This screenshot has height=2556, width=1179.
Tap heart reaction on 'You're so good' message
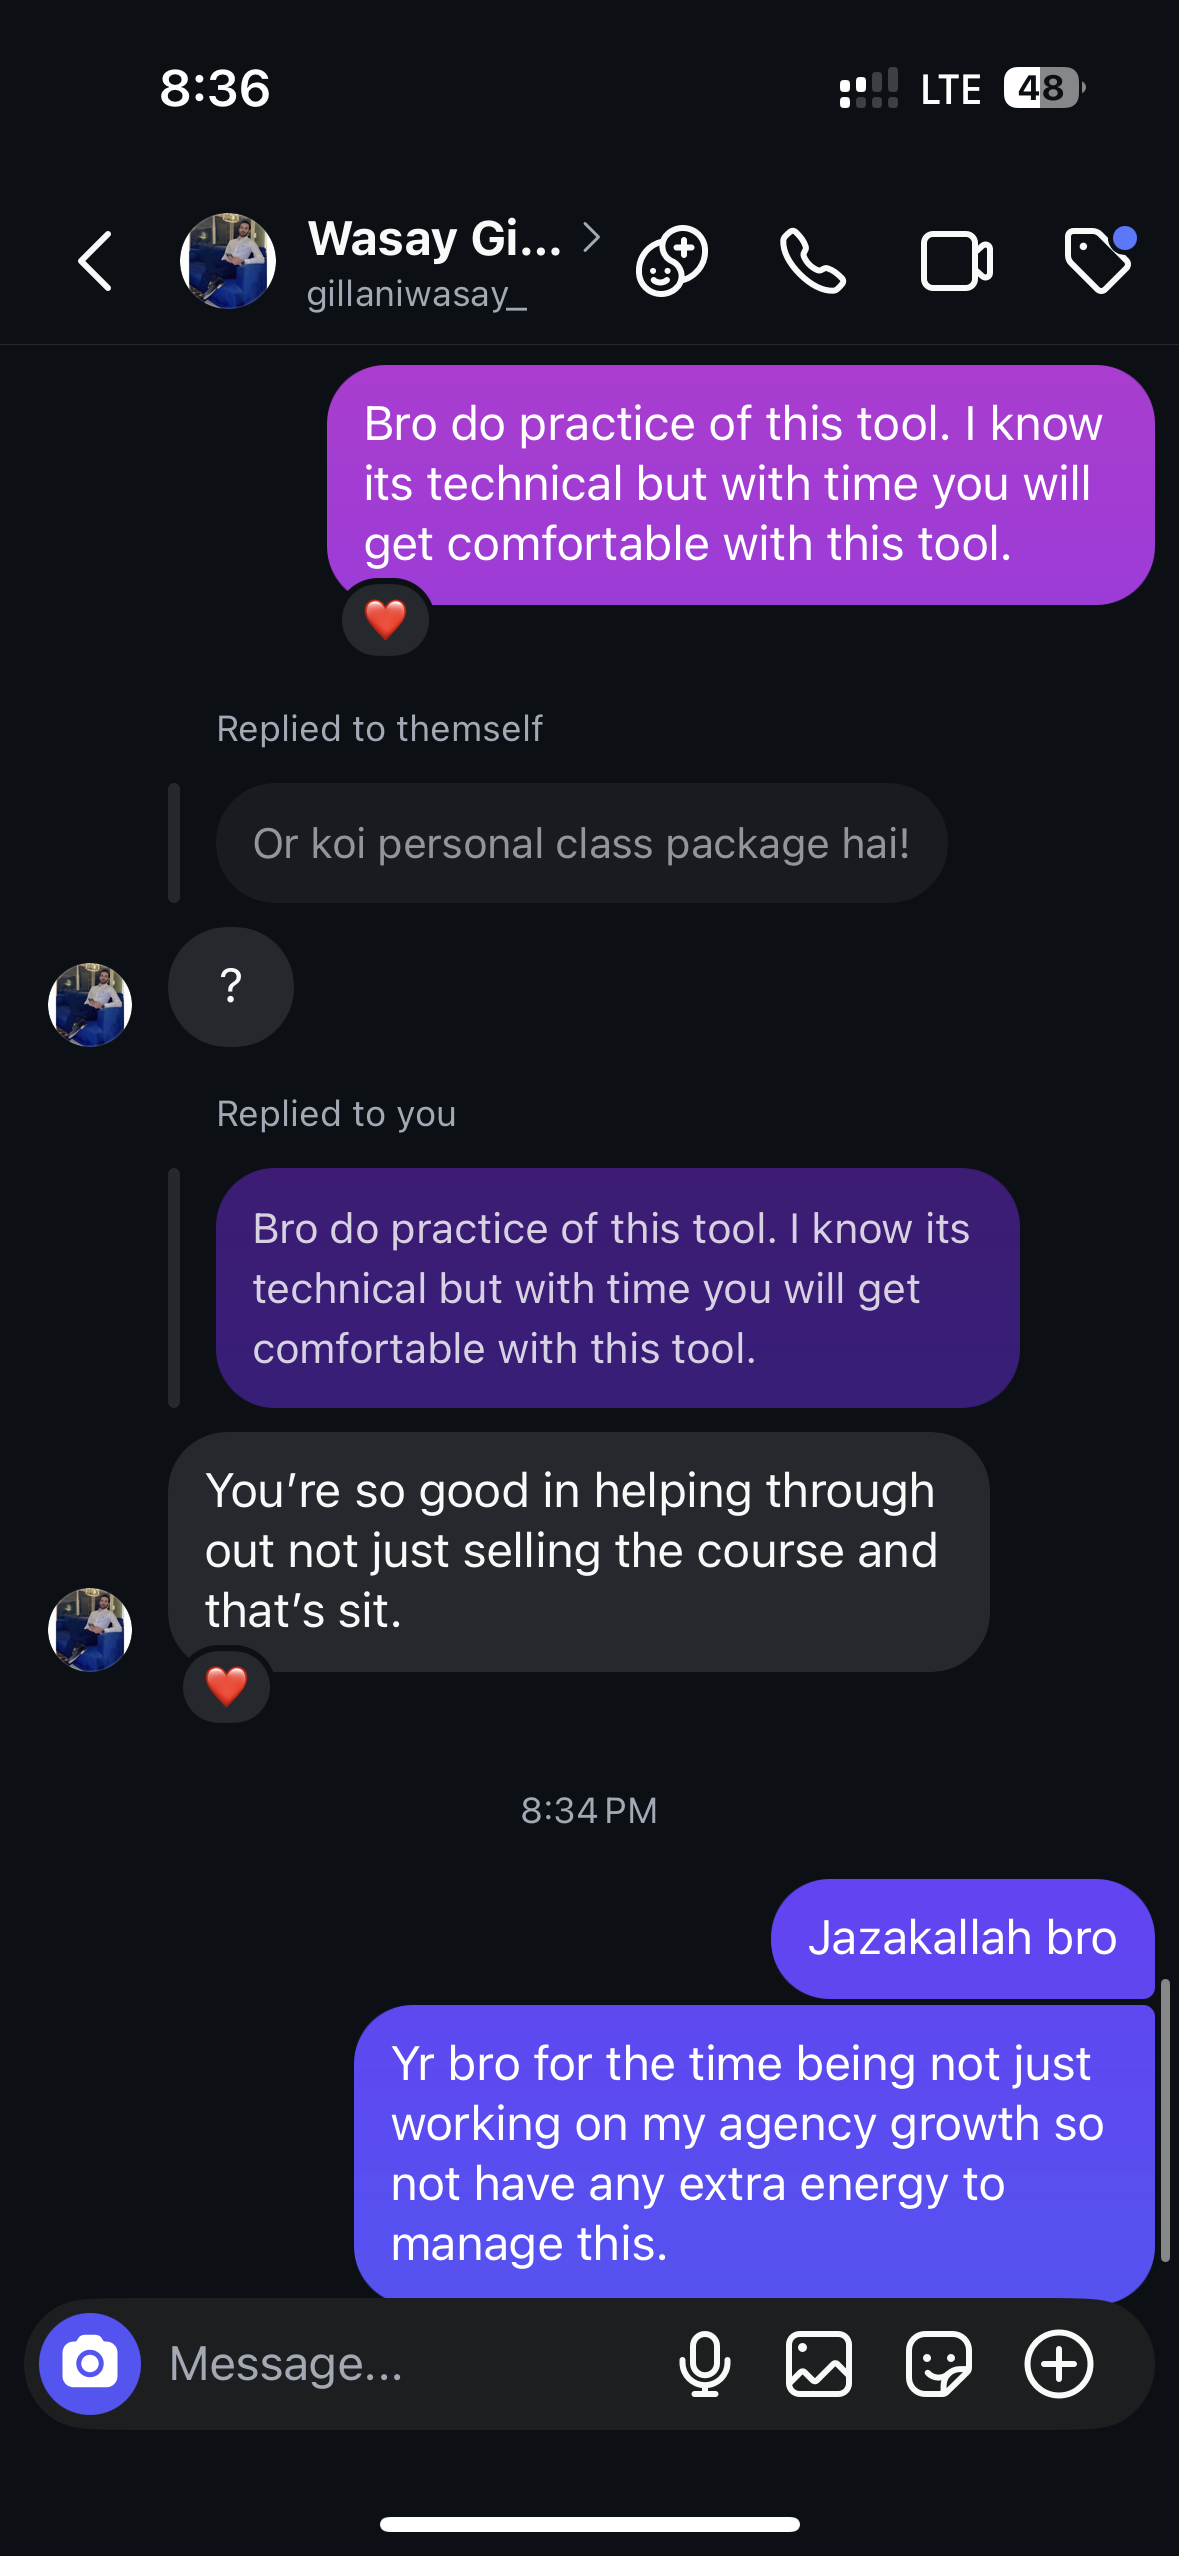point(227,1687)
